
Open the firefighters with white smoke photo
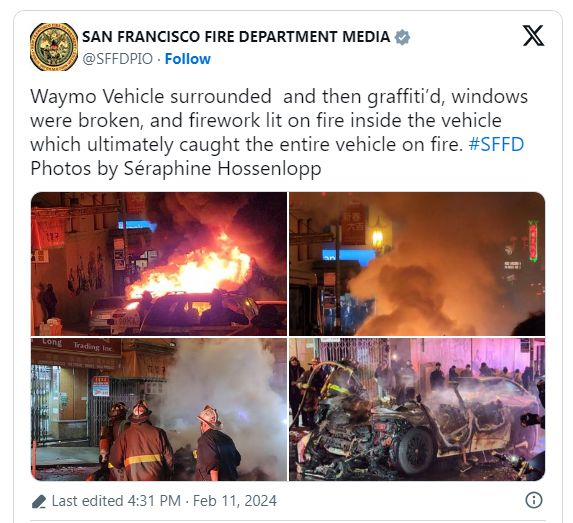pyautogui.click(x=159, y=409)
